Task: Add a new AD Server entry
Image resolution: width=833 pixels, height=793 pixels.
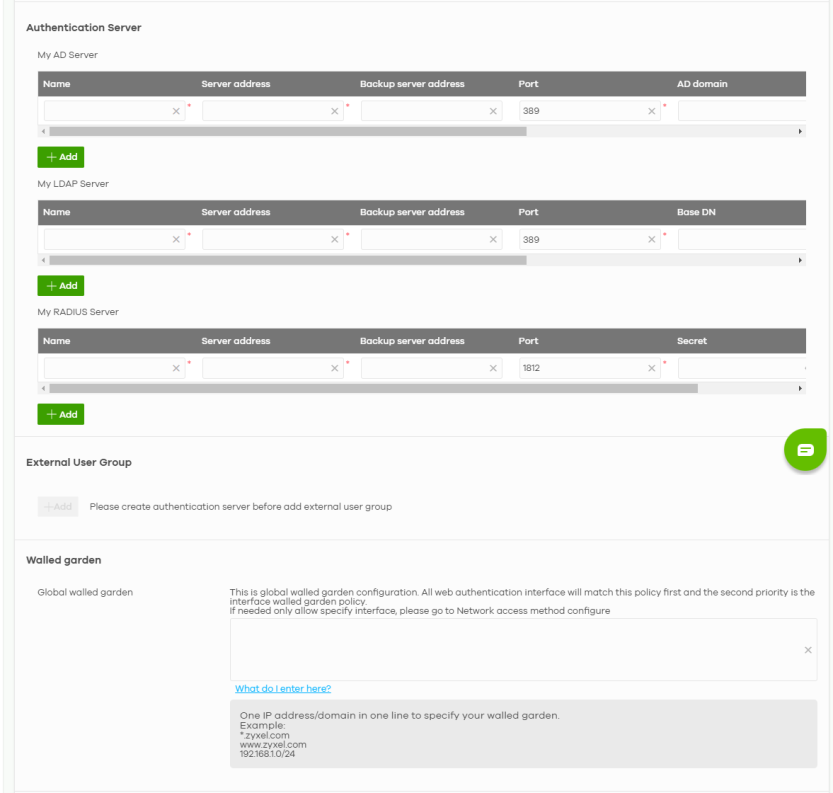Action: (60, 157)
